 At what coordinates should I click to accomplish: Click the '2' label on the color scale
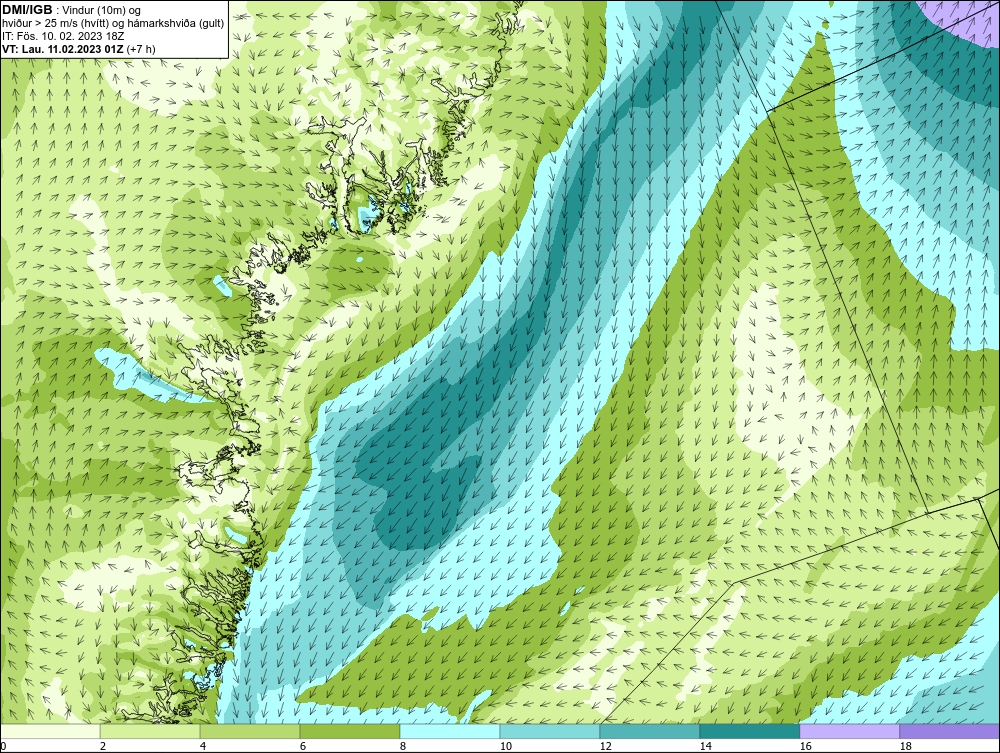(x=103, y=746)
